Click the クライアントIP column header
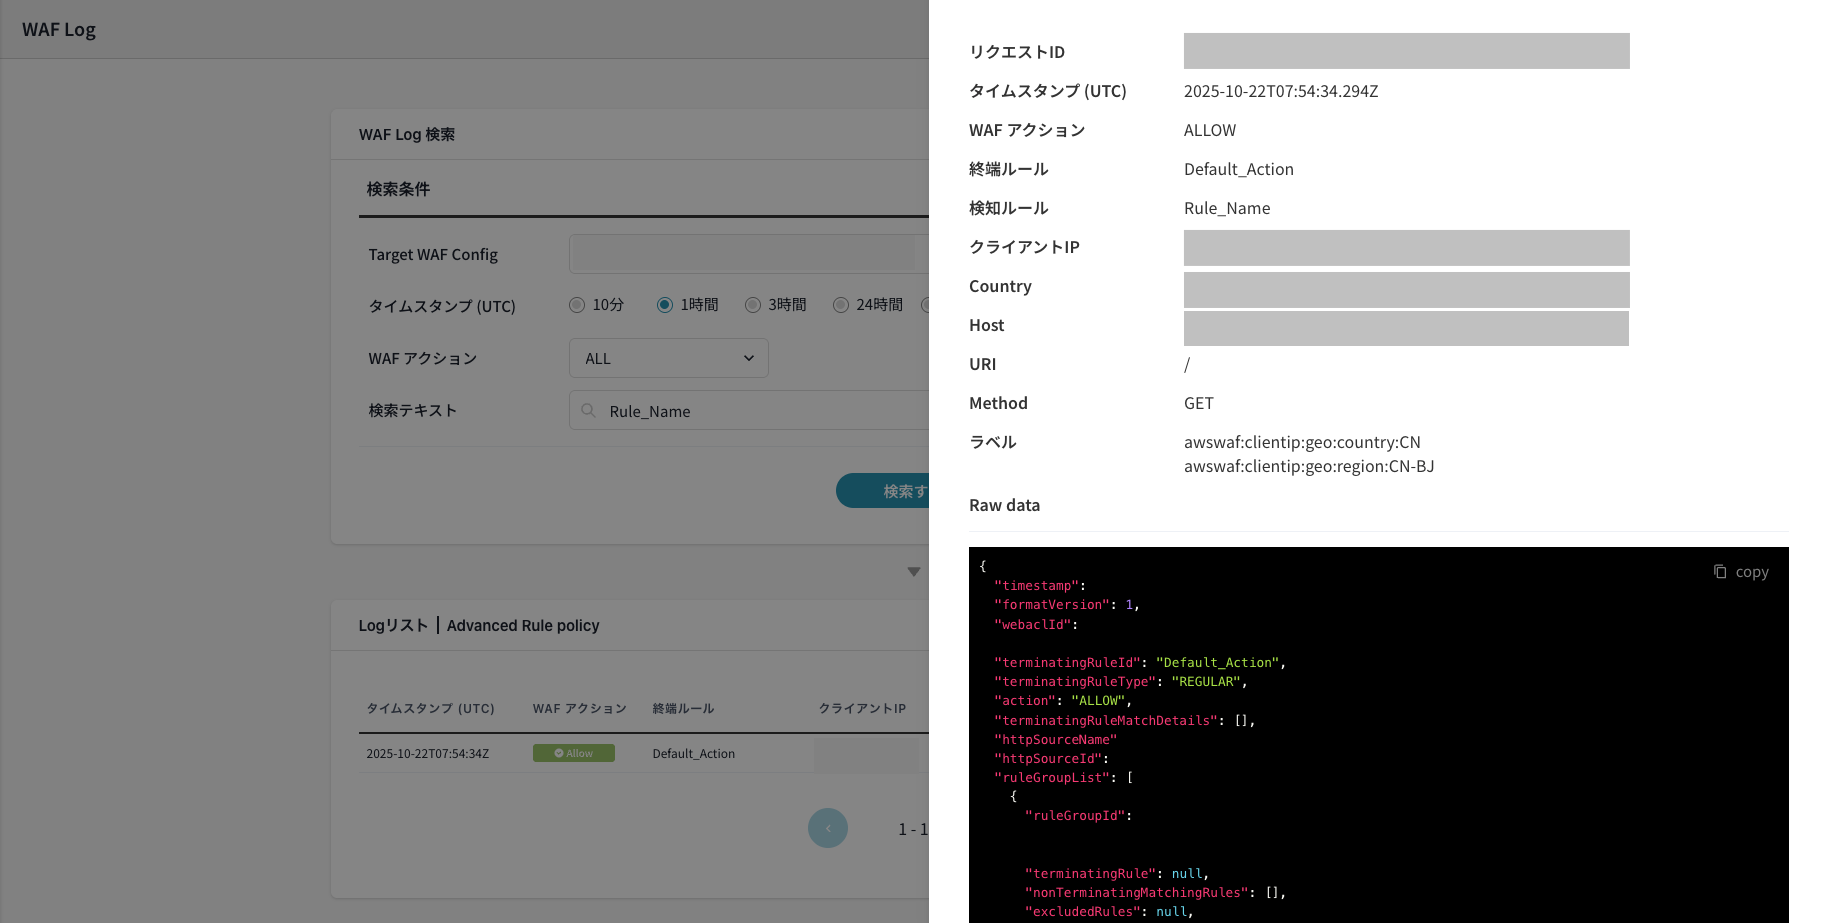Viewport: 1822px width, 923px height. 862,708
